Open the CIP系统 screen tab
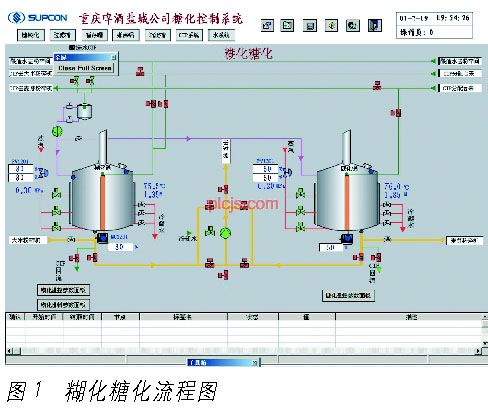Viewport: 488px width, 410px height. pos(189,35)
